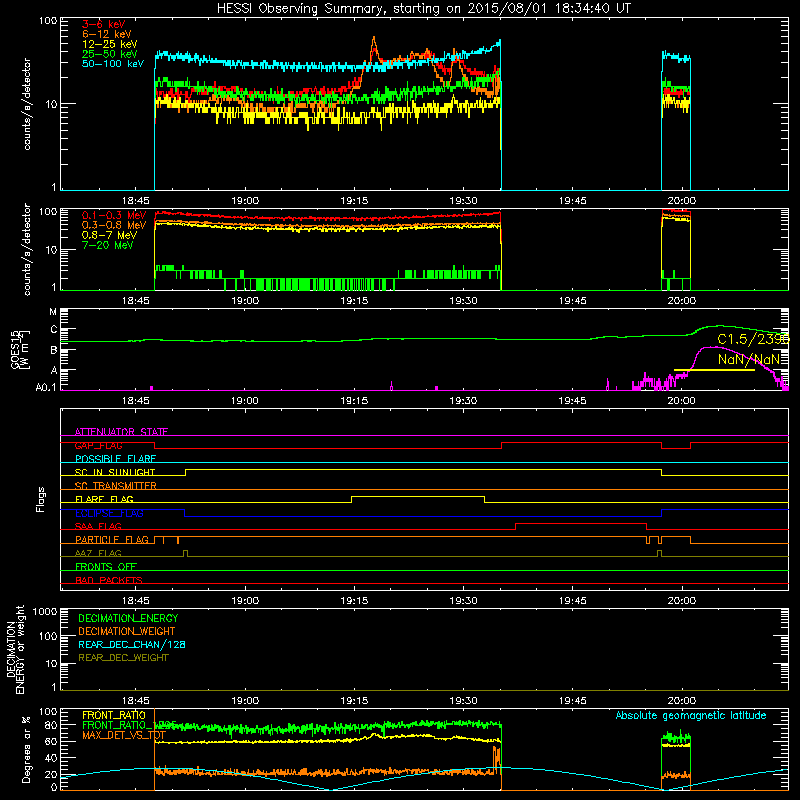Click the 20:00 tick label beneath the GOES panel
Screen dimensions: 800x800
pyautogui.click(x=682, y=401)
